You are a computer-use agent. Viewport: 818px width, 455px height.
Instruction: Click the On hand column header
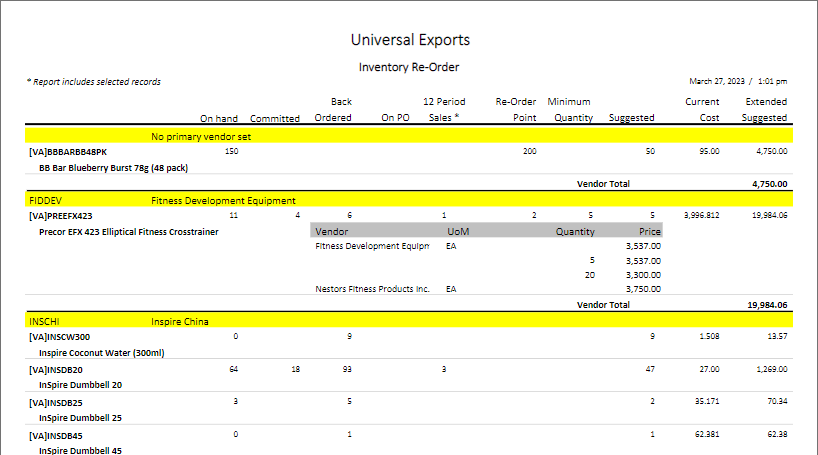(219, 118)
